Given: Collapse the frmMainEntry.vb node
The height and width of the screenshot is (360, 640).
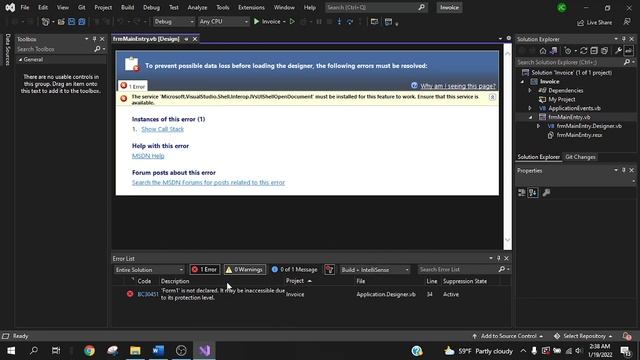Looking at the screenshot, I should tap(531, 117).
